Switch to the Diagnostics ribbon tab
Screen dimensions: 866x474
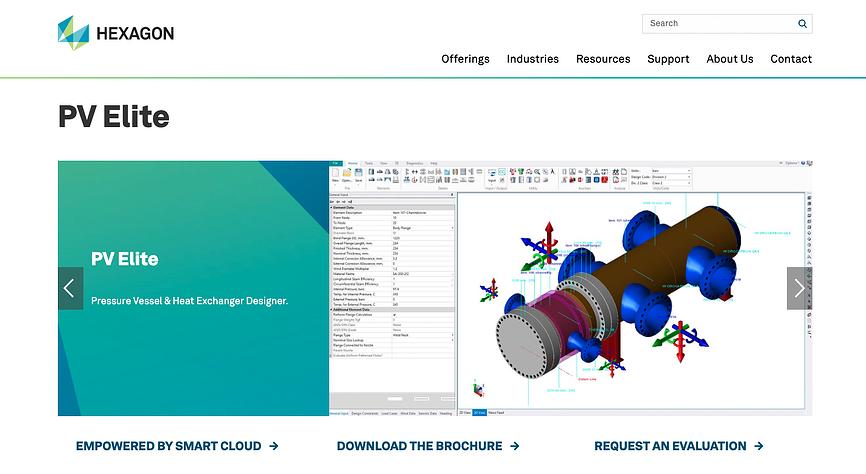coord(414,164)
